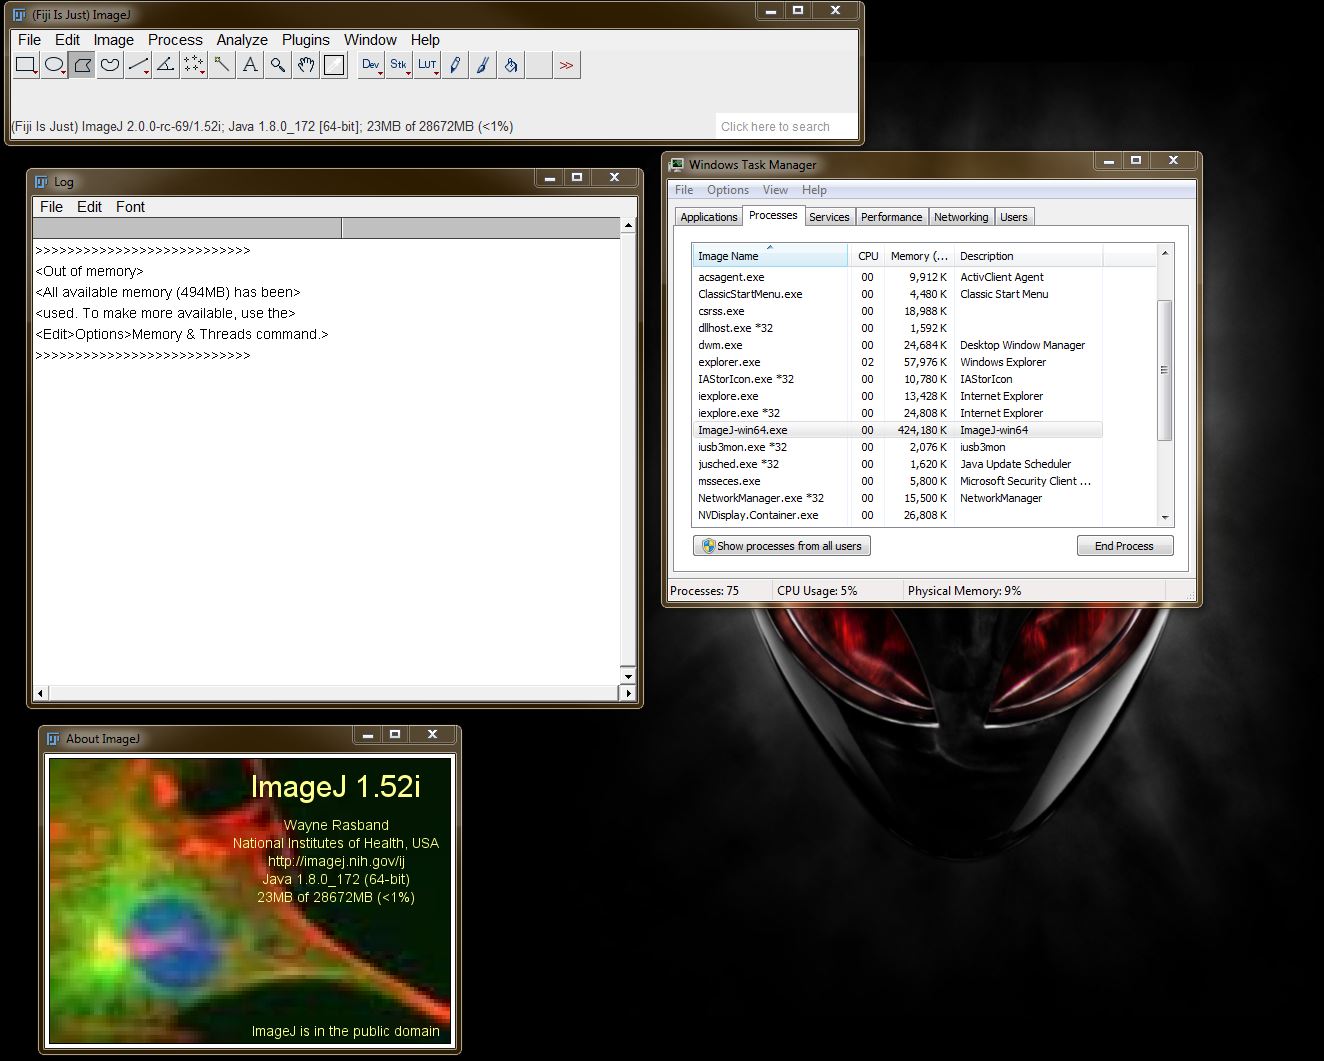Select the Wand tracing tool
The height and width of the screenshot is (1061, 1324).
tap(222, 66)
